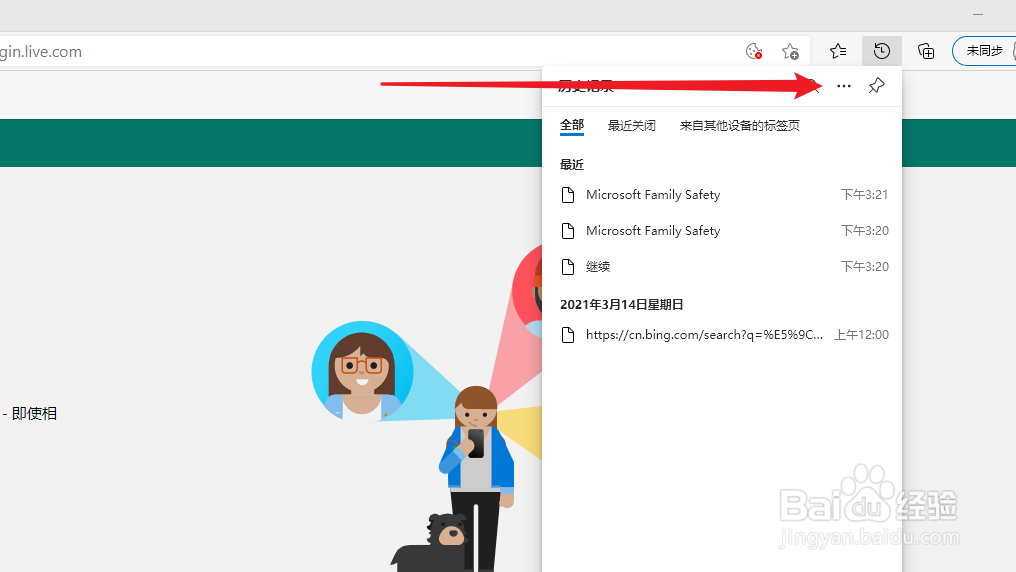Open Microsoft Family Safety entry from 下午3:21
The width and height of the screenshot is (1016, 572).
tap(724, 195)
